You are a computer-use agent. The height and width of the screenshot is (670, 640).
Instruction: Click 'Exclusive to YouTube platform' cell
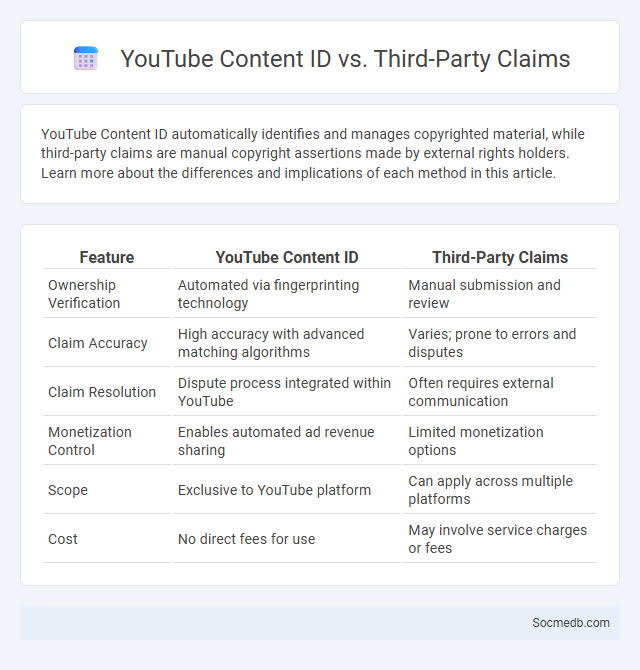287,490
